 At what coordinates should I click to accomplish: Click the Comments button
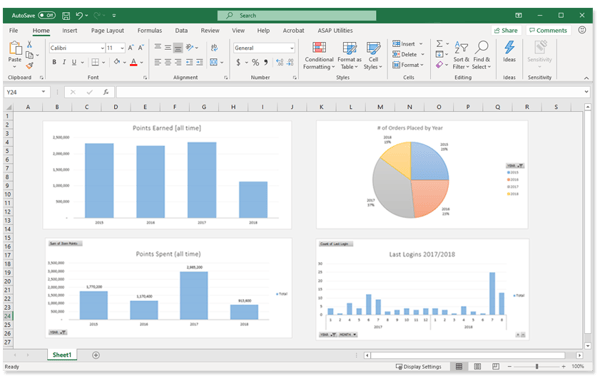(x=548, y=30)
